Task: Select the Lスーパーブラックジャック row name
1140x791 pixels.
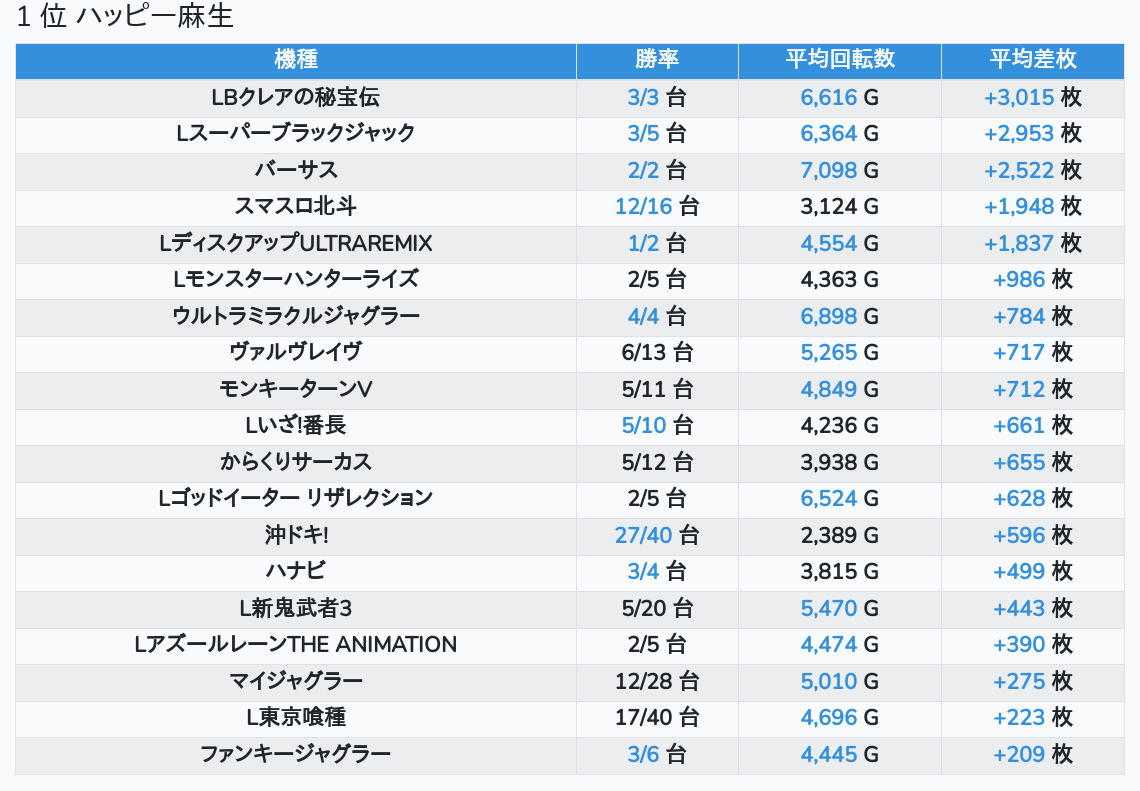Action: pos(296,133)
